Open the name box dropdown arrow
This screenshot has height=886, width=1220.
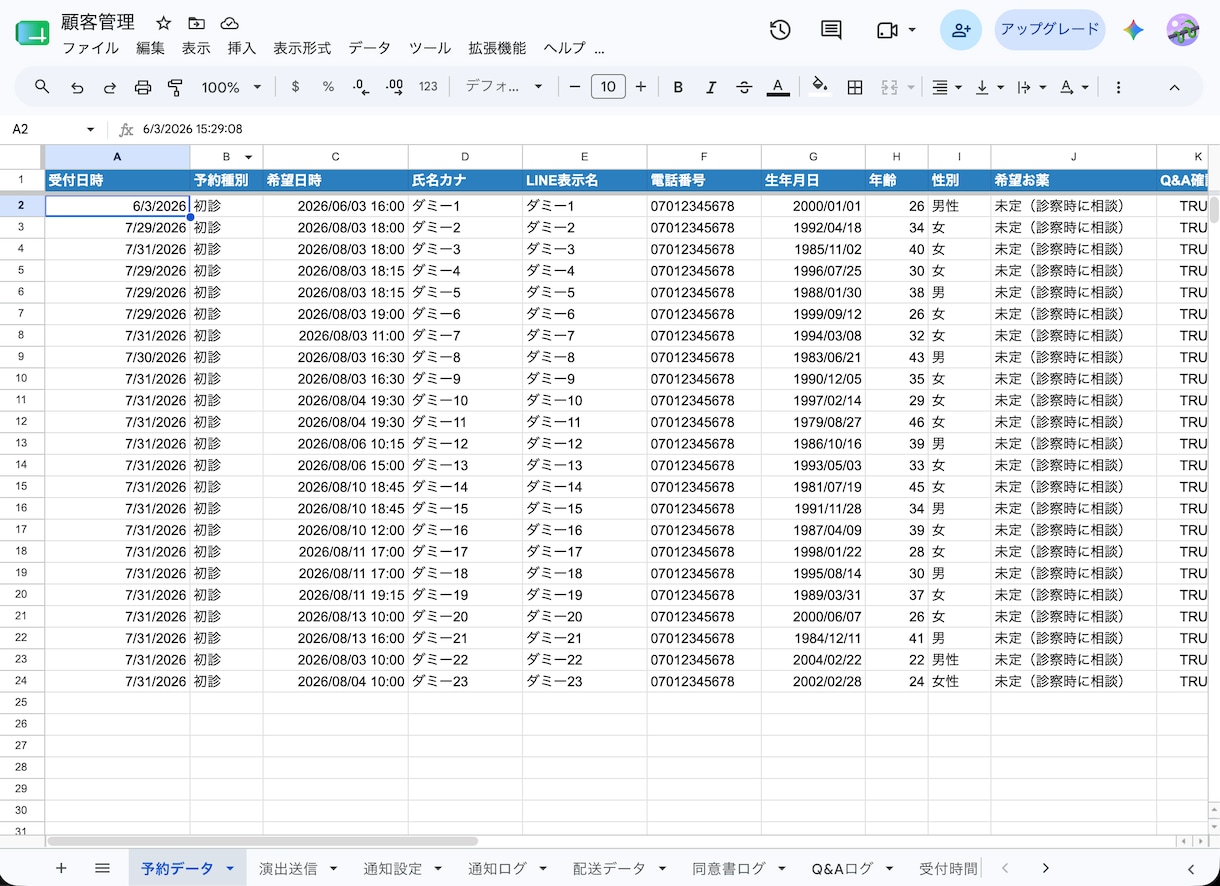(x=90, y=129)
